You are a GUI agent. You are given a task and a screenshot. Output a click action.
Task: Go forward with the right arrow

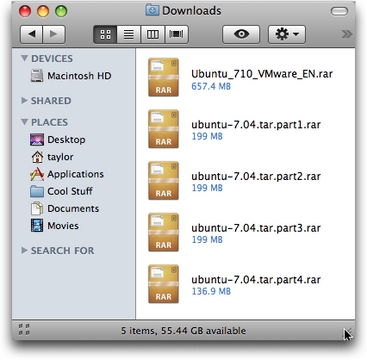tap(54, 34)
